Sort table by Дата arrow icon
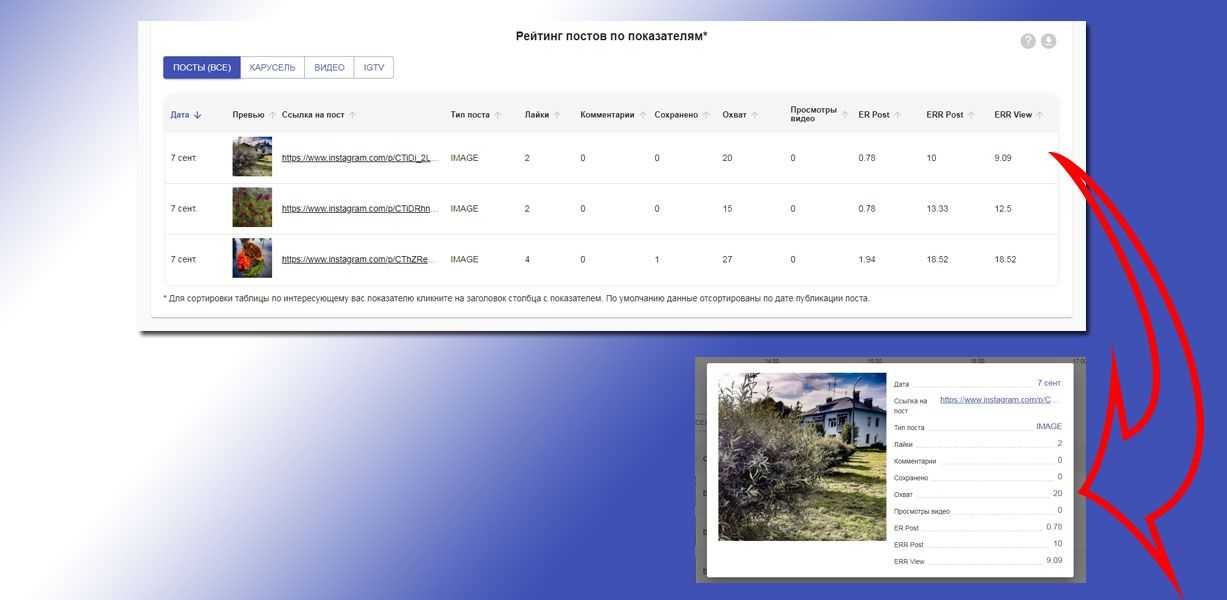Image resolution: width=1227 pixels, height=600 pixels. click(198, 115)
